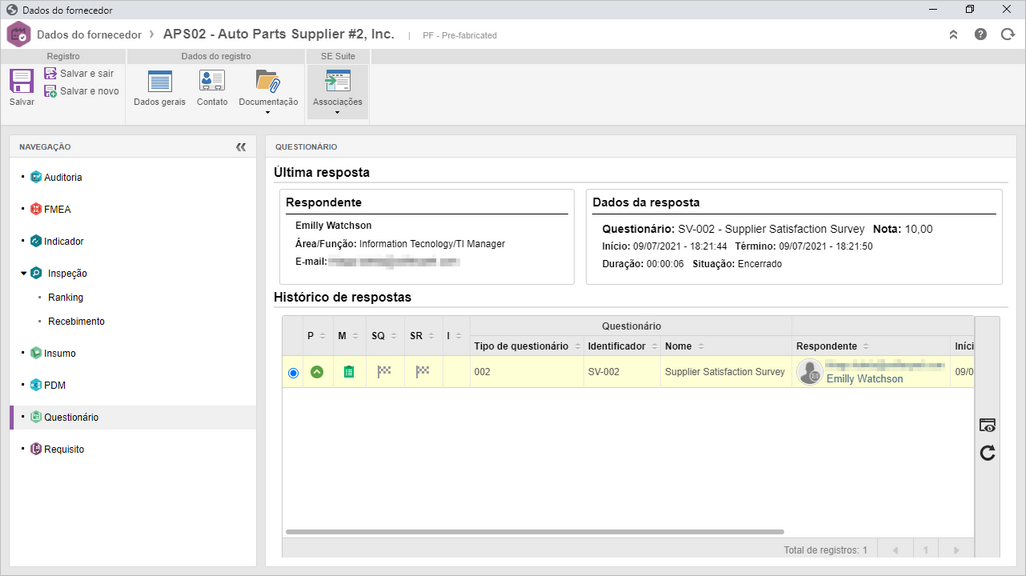This screenshot has height=576, width=1026.
Task: Sort by Tipo de questionário column
Action: pos(578,347)
